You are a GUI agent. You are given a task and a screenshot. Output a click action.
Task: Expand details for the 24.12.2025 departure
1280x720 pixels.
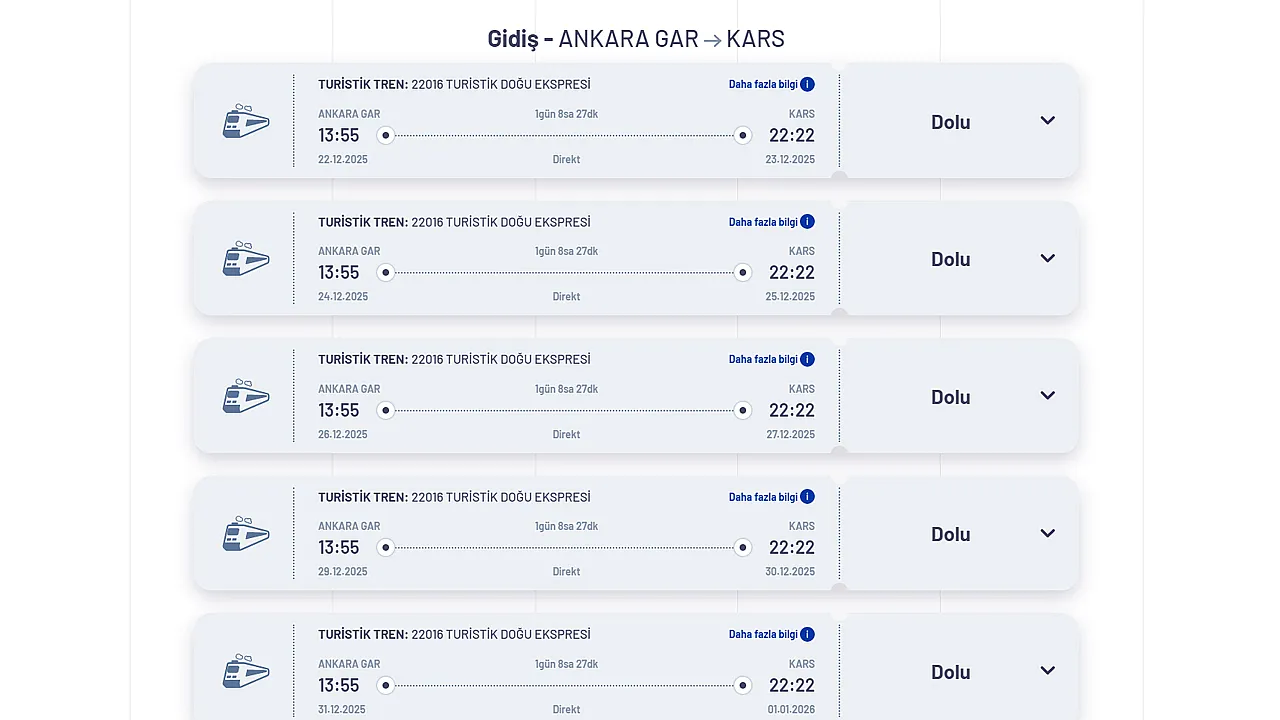coord(1047,258)
